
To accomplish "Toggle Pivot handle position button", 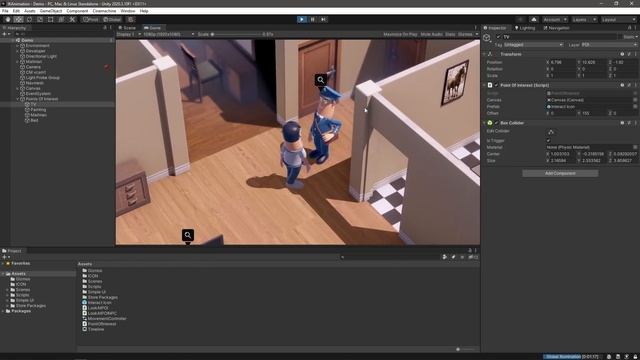I will click(90, 19).
